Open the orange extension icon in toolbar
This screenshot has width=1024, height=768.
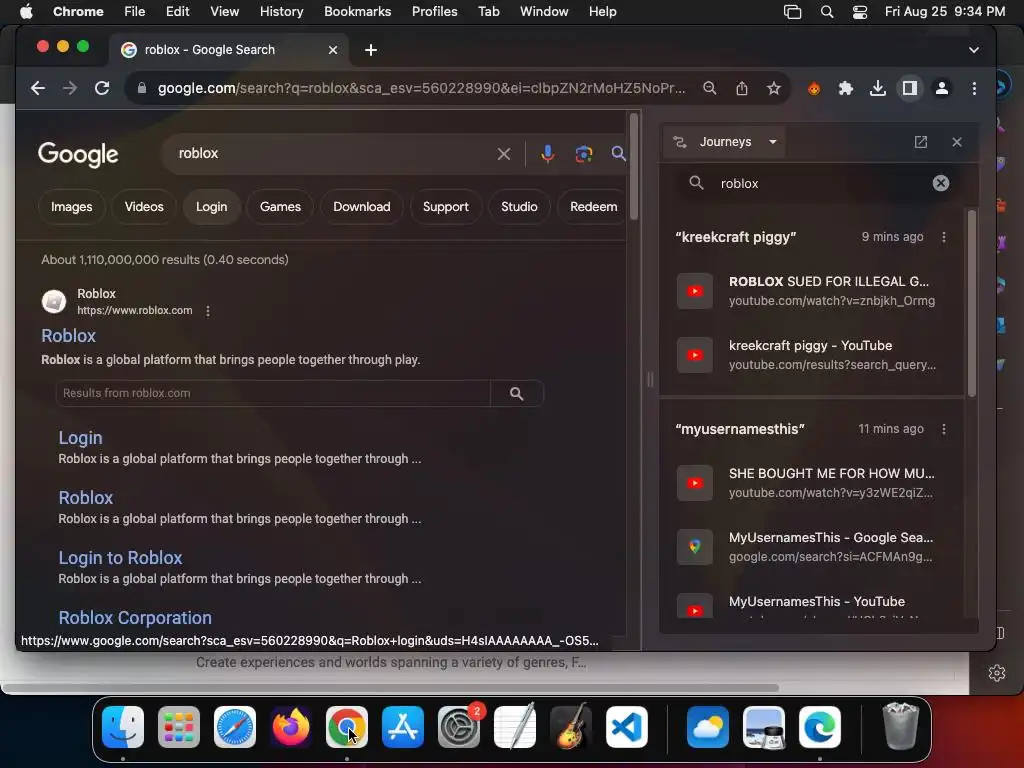tap(814, 88)
